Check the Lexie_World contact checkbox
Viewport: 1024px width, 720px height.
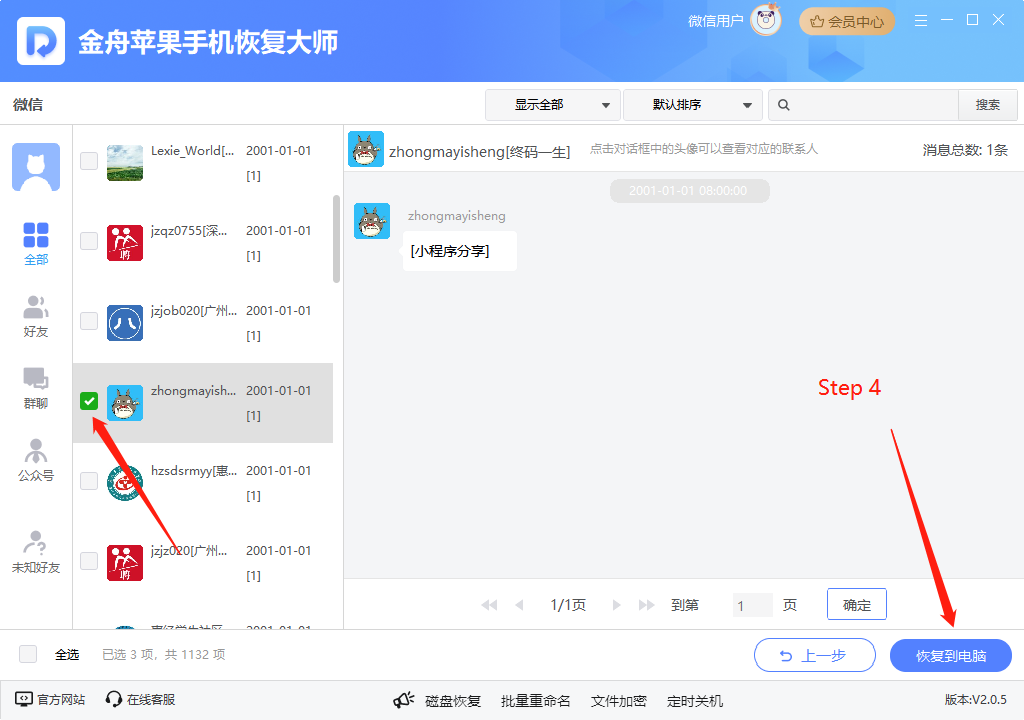(x=89, y=161)
